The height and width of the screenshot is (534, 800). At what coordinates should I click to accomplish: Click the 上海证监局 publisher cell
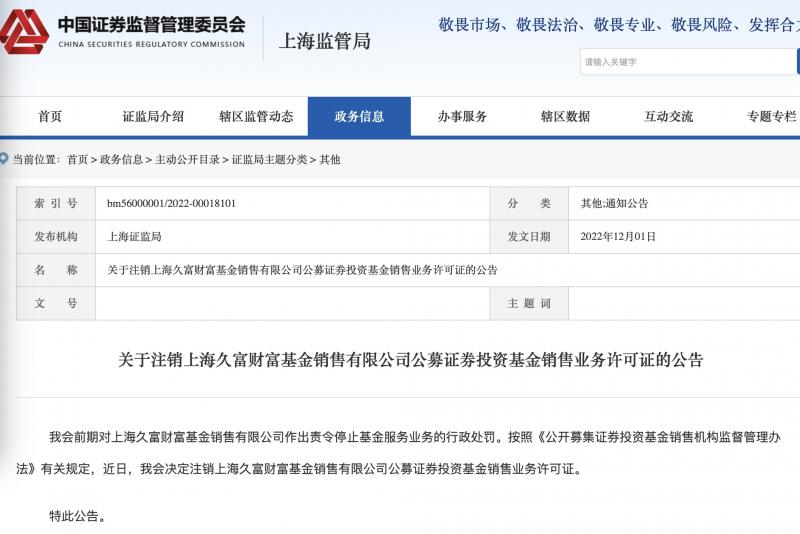tap(134, 237)
